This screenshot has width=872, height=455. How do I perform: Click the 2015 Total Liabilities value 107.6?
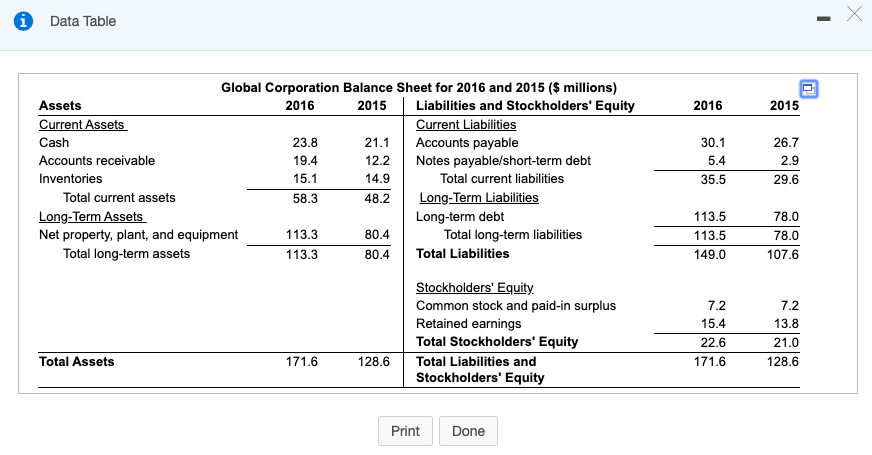click(782, 255)
